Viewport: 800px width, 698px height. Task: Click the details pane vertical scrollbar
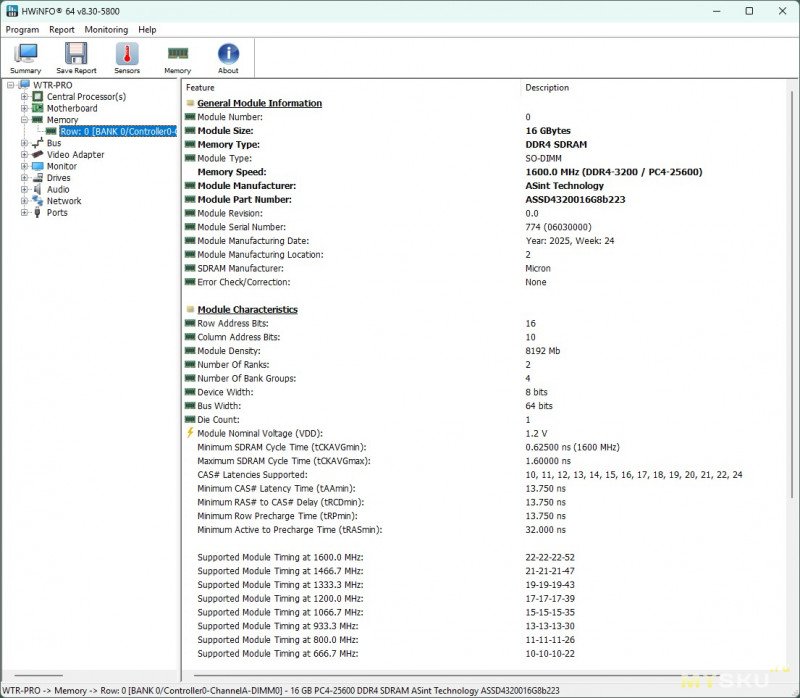pyautogui.click(x=792, y=294)
